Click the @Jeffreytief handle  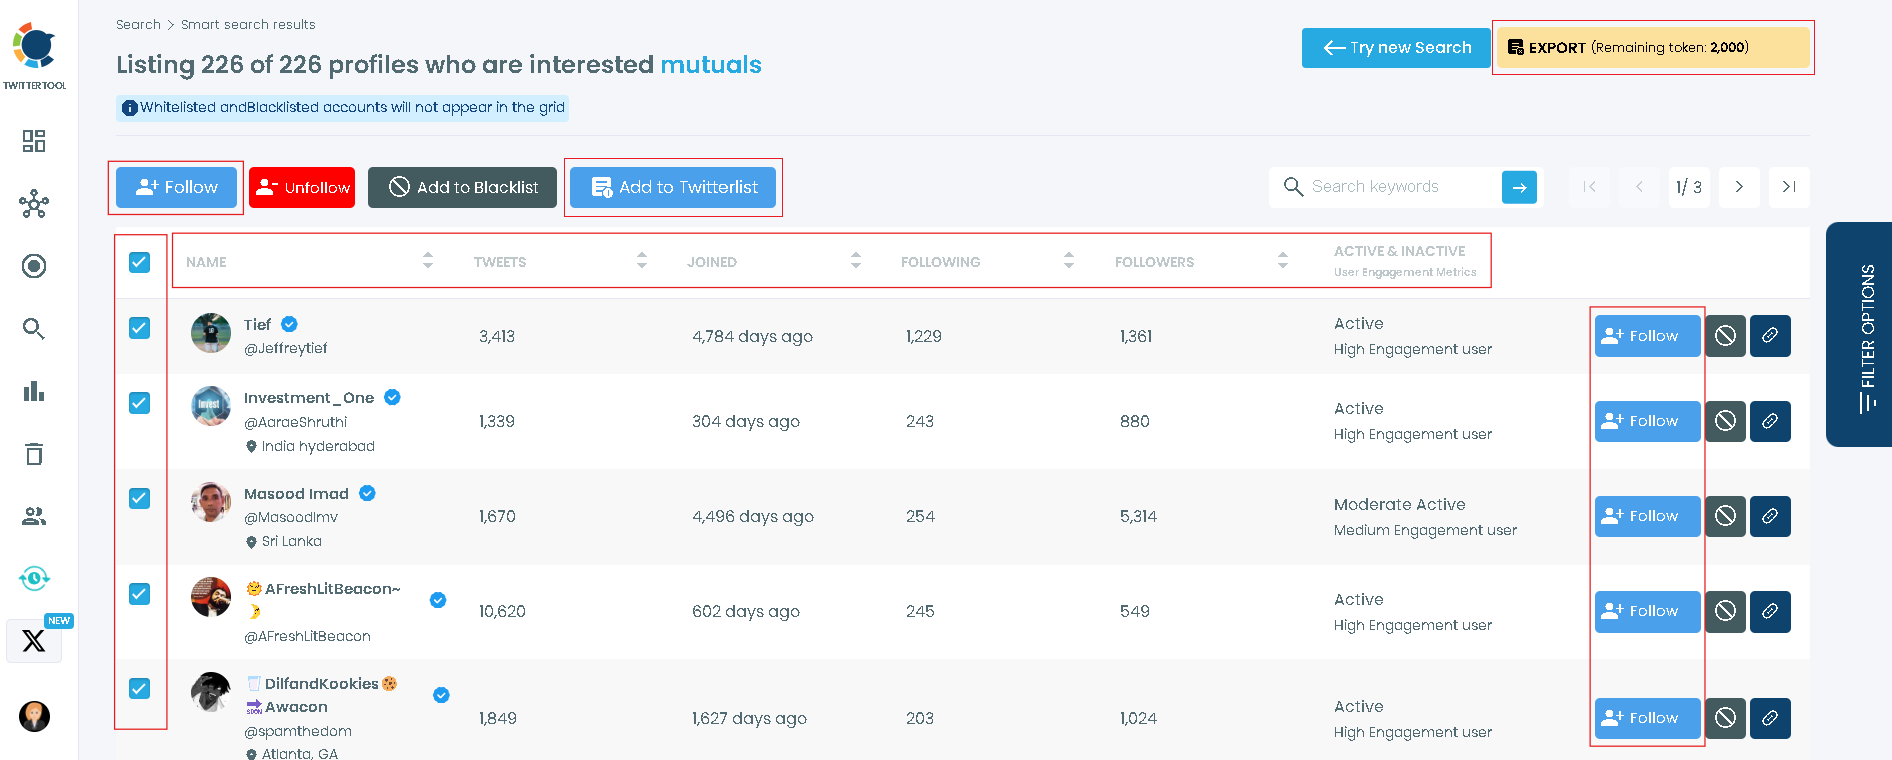click(286, 348)
